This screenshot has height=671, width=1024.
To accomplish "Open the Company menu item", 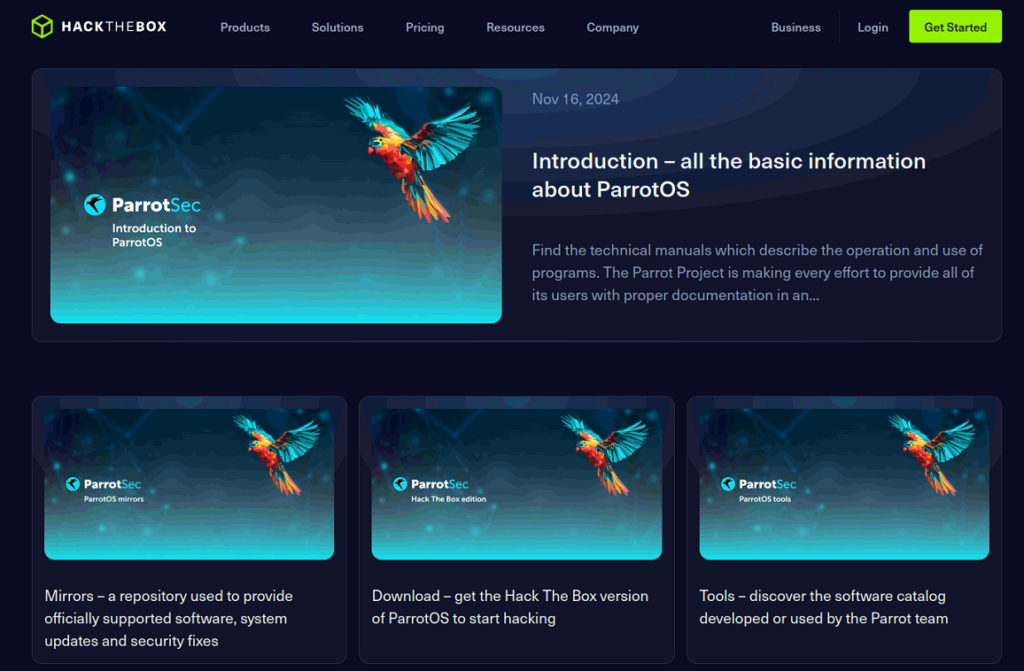I will click(612, 27).
